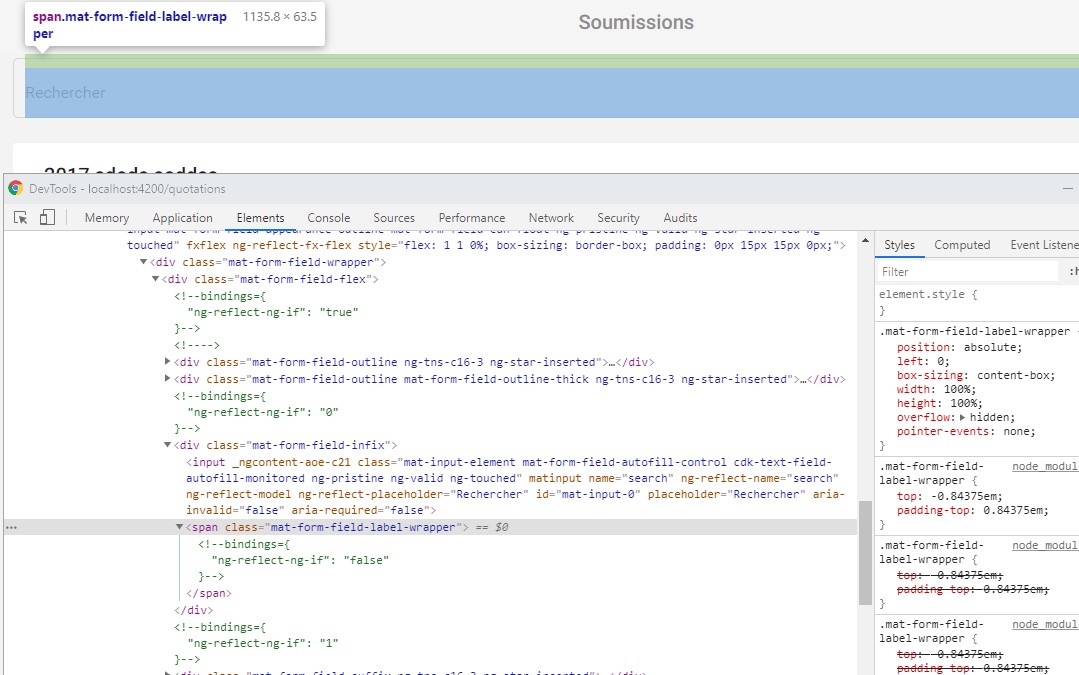Open the Console tab
Viewport: 1079px width, 675px height.
pos(328,217)
